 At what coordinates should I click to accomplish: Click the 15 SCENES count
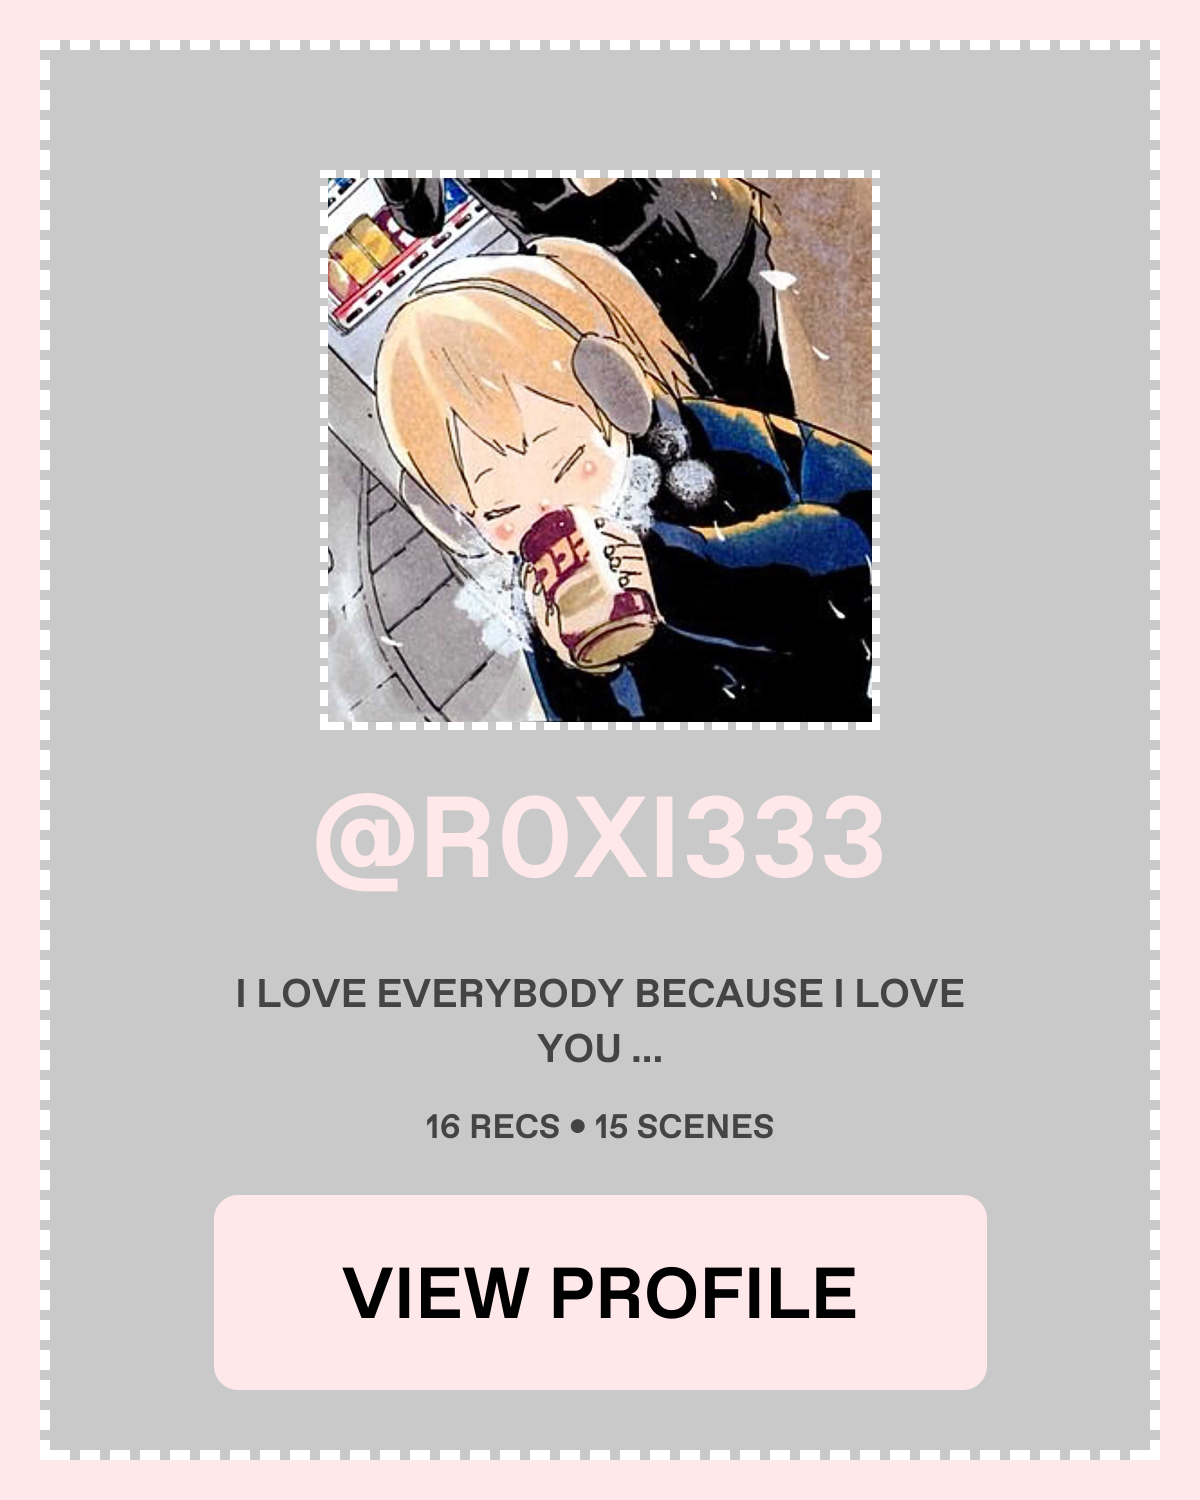(x=684, y=1127)
